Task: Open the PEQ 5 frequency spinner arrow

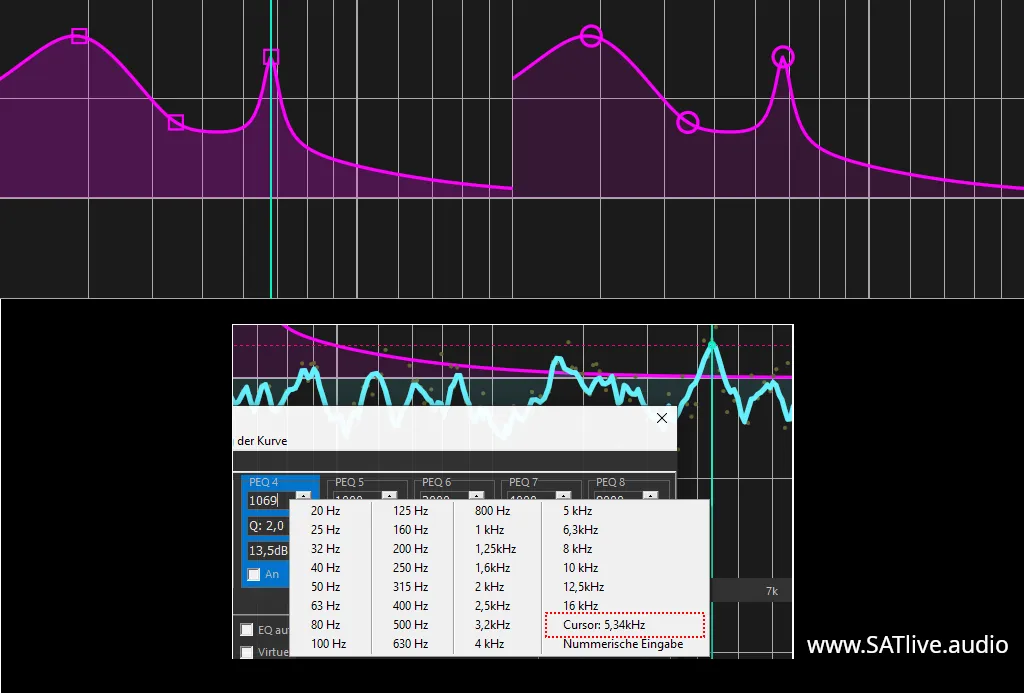Action: (389, 496)
